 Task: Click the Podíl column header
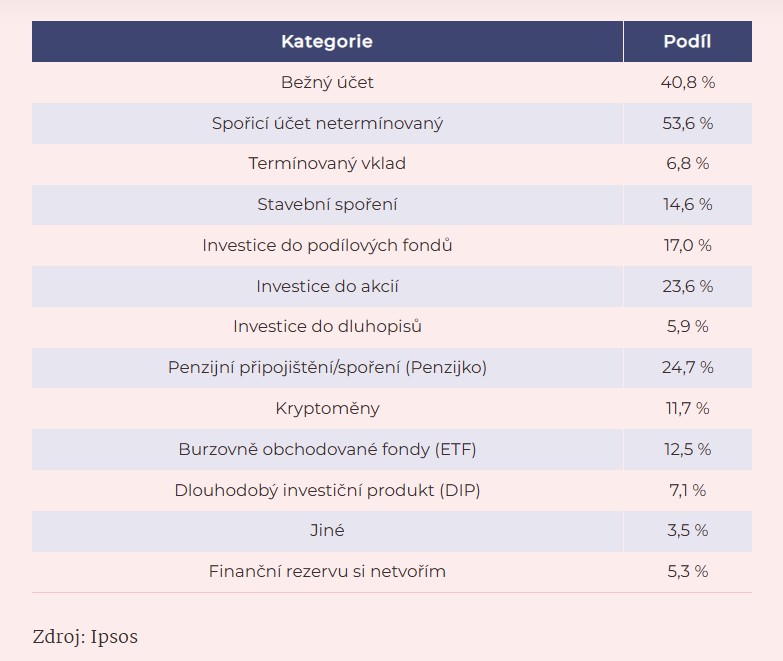pyautogui.click(x=687, y=42)
